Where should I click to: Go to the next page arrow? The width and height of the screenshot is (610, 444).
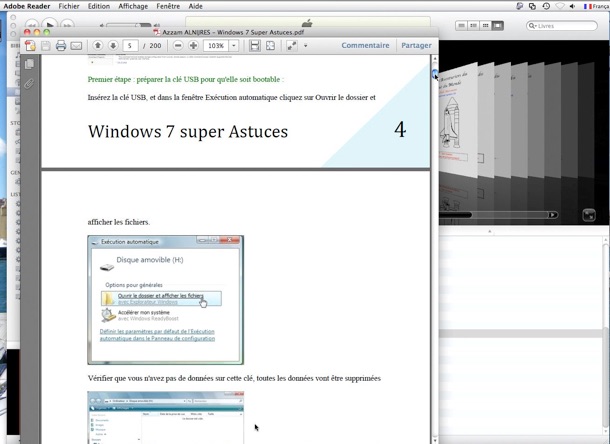(113, 46)
